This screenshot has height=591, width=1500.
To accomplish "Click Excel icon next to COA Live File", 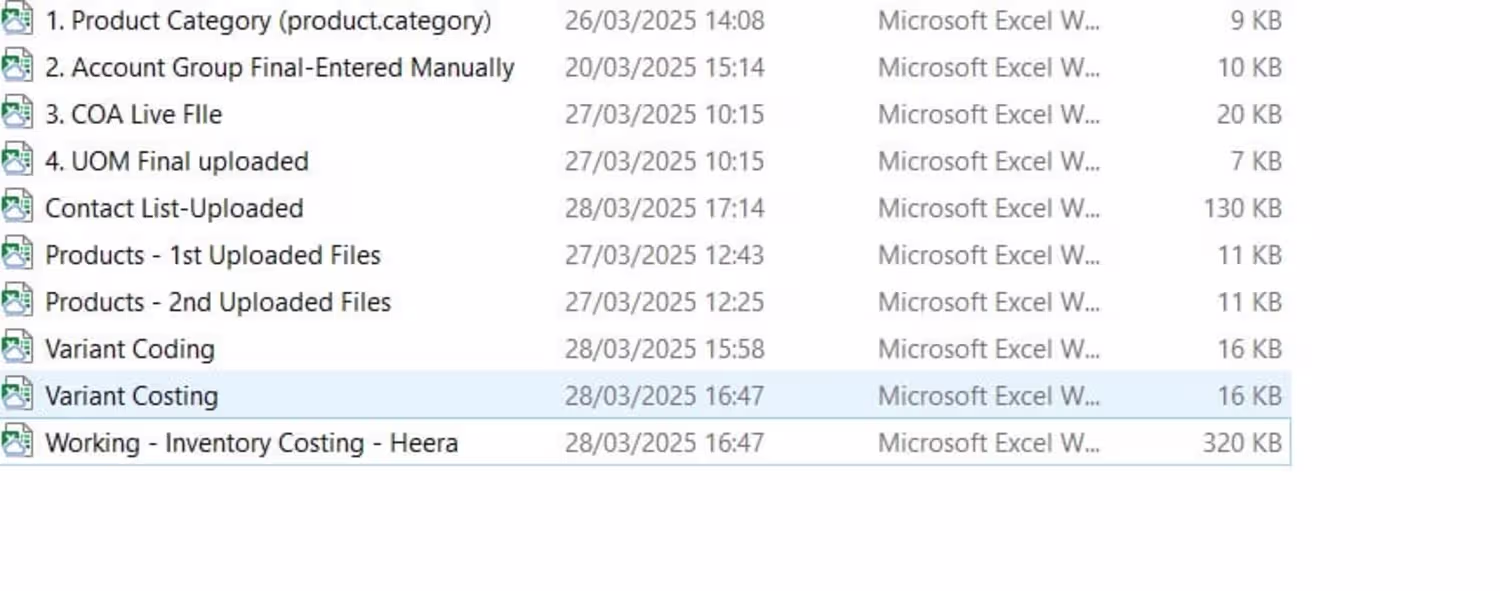I will point(17,114).
